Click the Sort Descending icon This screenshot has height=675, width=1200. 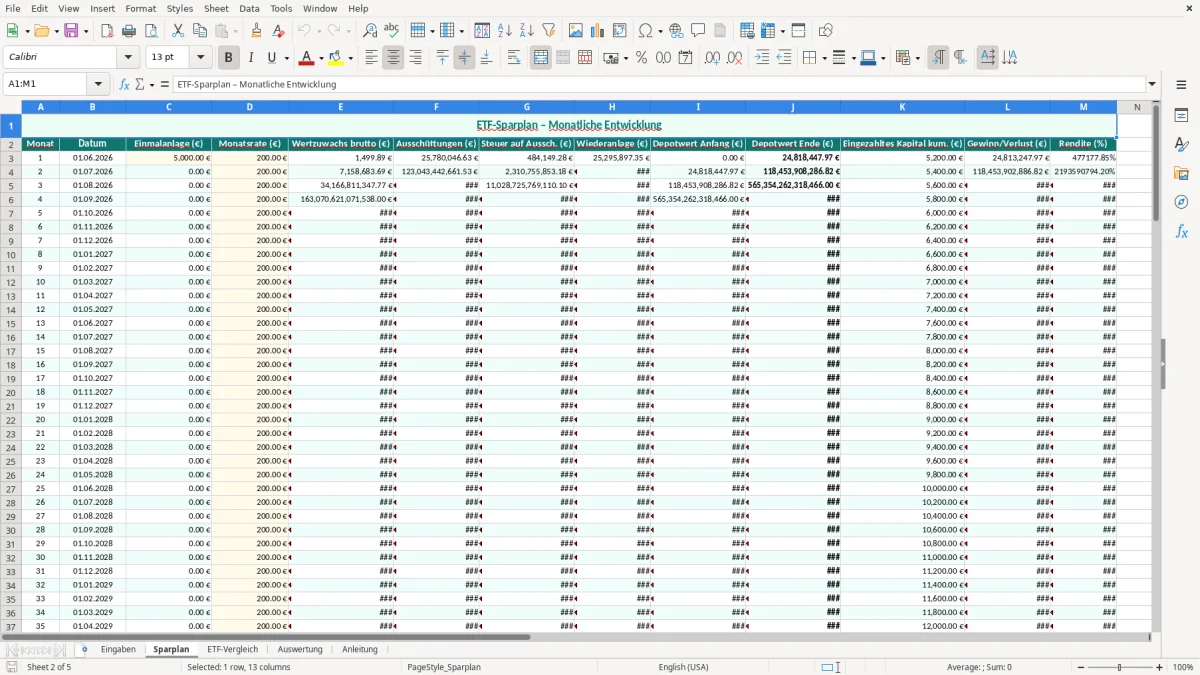(527, 31)
